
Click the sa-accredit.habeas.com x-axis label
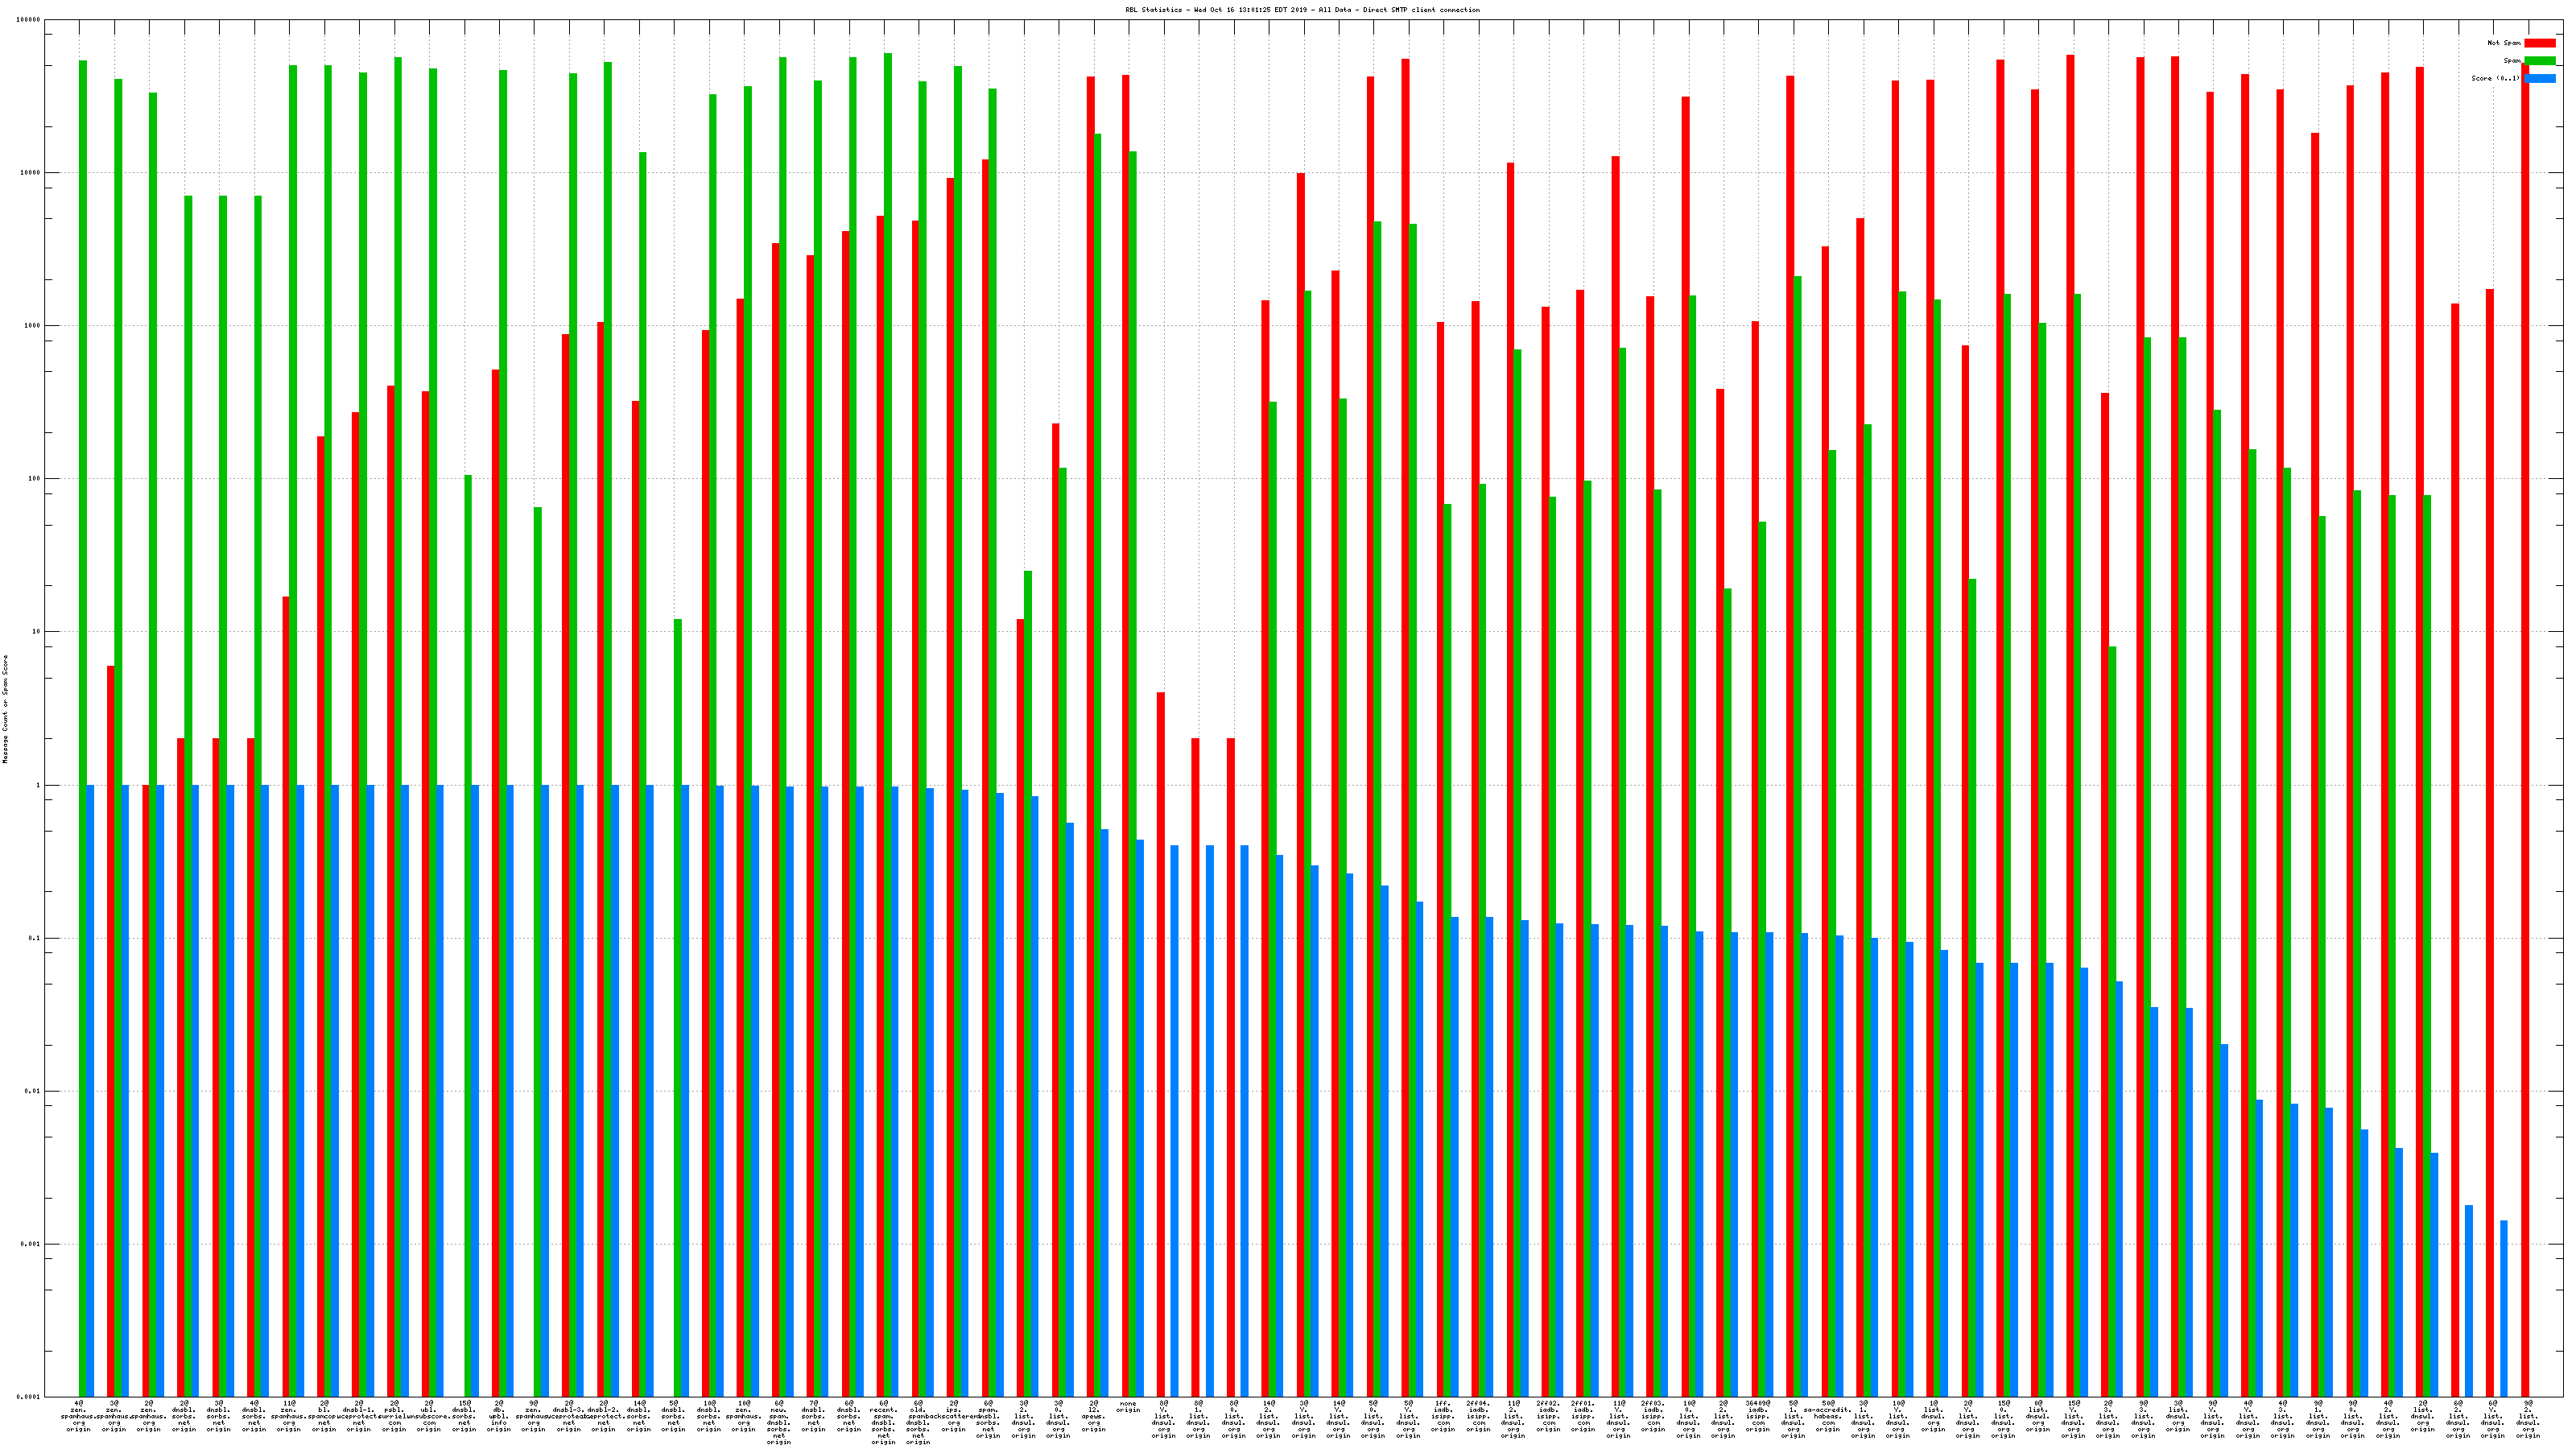point(1828,1417)
